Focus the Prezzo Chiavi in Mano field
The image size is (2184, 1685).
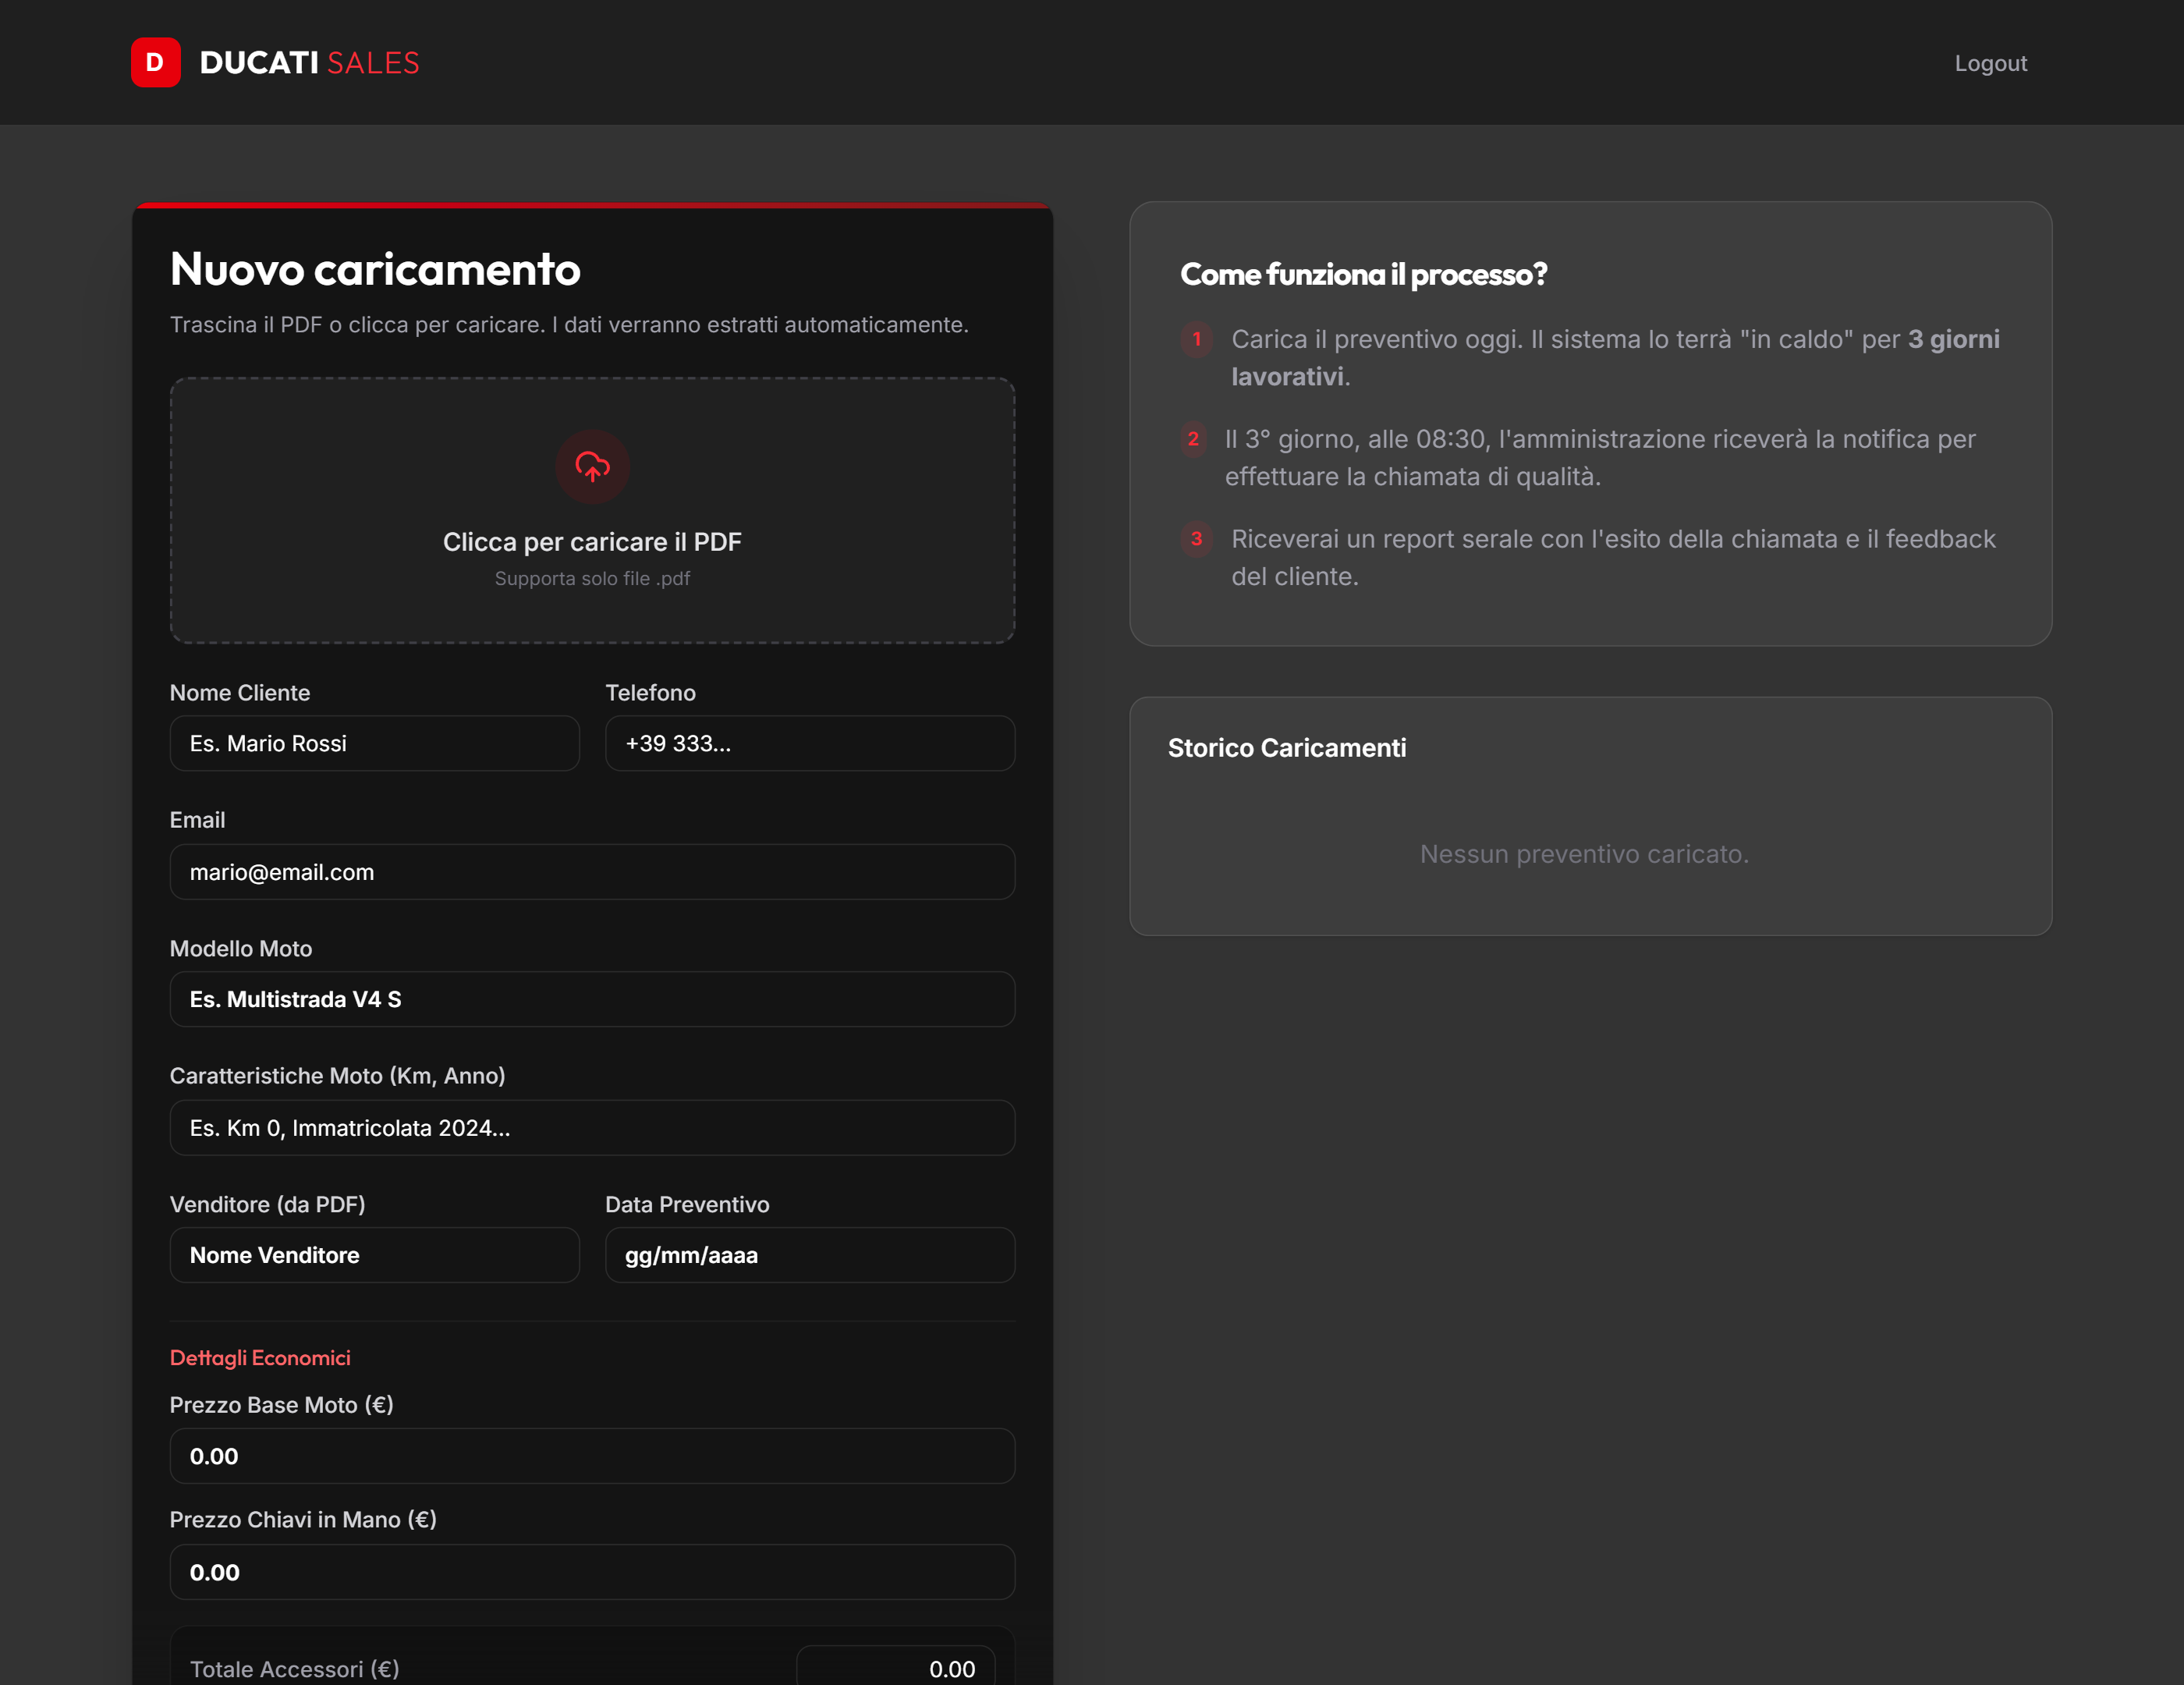(592, 1572)
